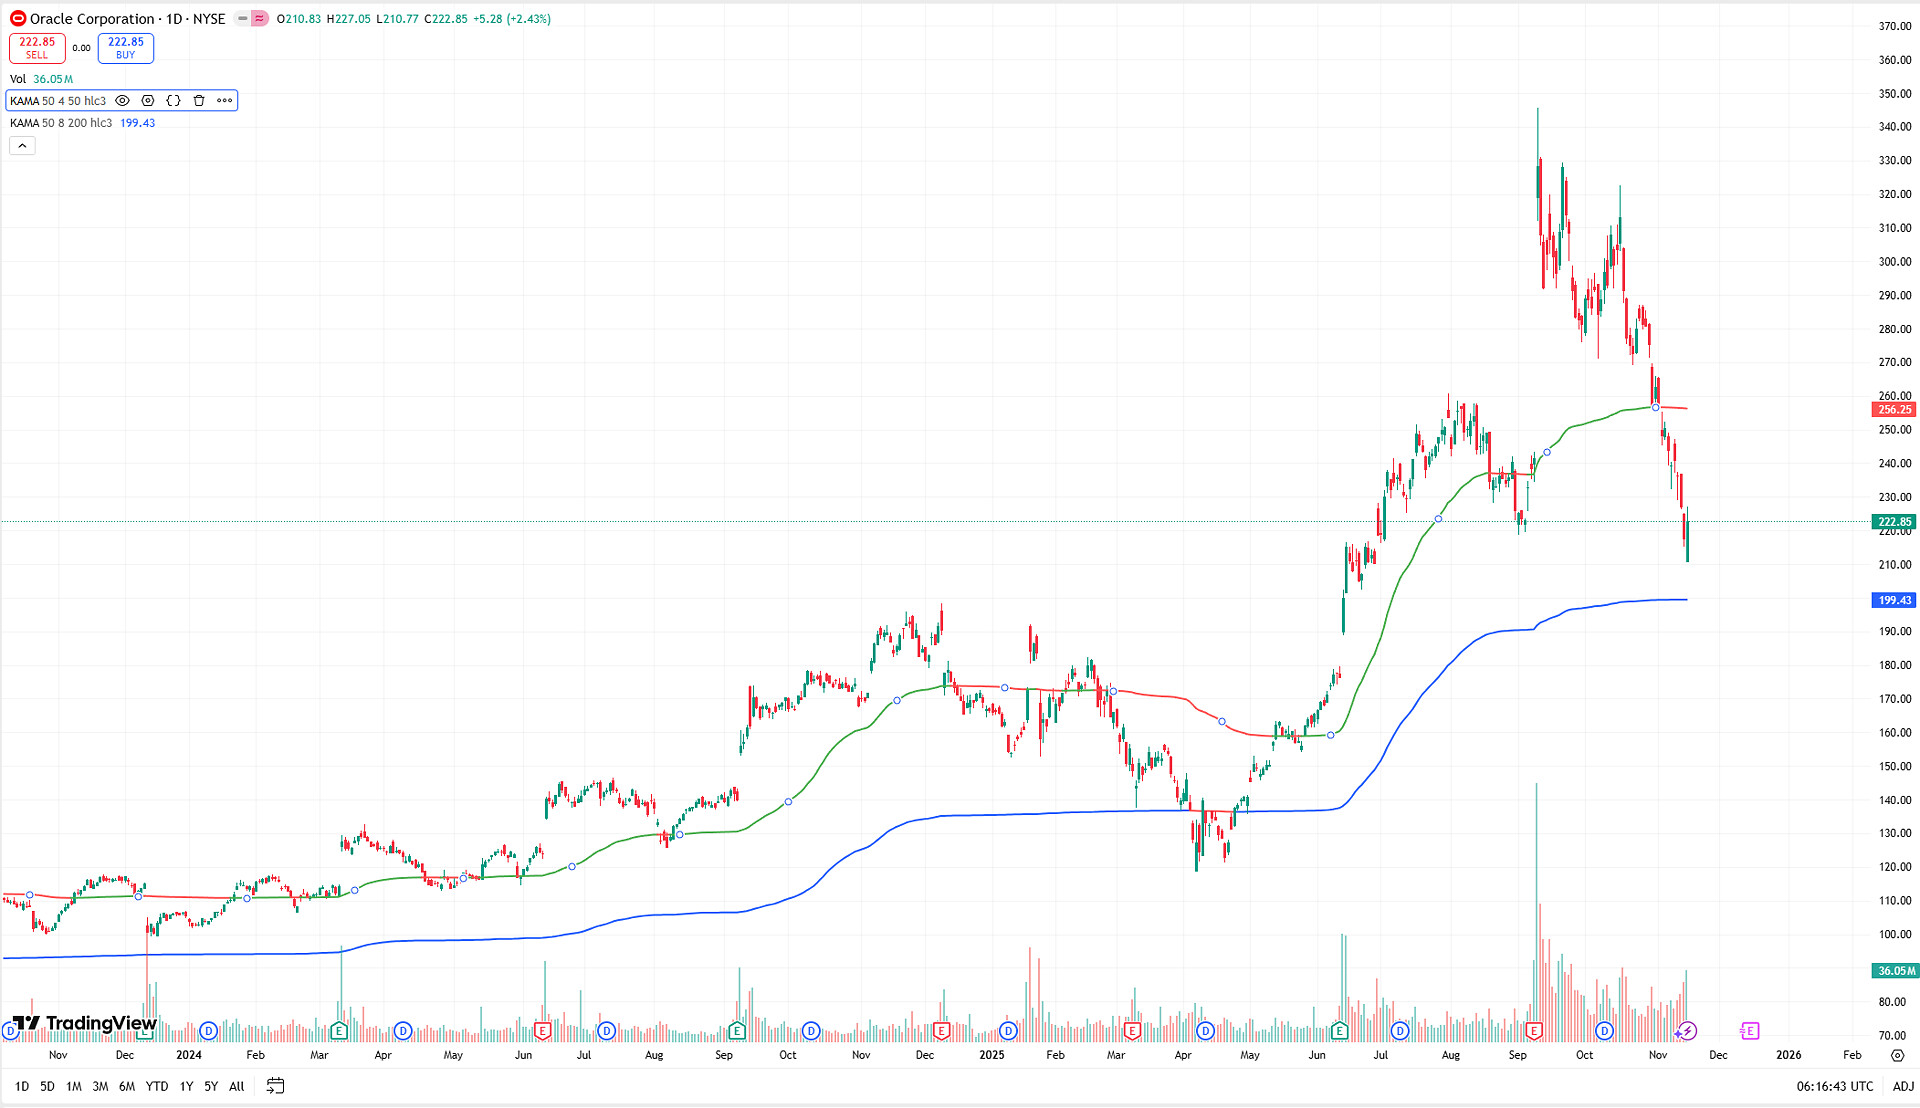Open KAMA 50 4 50 indicator settings
This screenshot has height=1108, width=1920.
coord(148,101)
